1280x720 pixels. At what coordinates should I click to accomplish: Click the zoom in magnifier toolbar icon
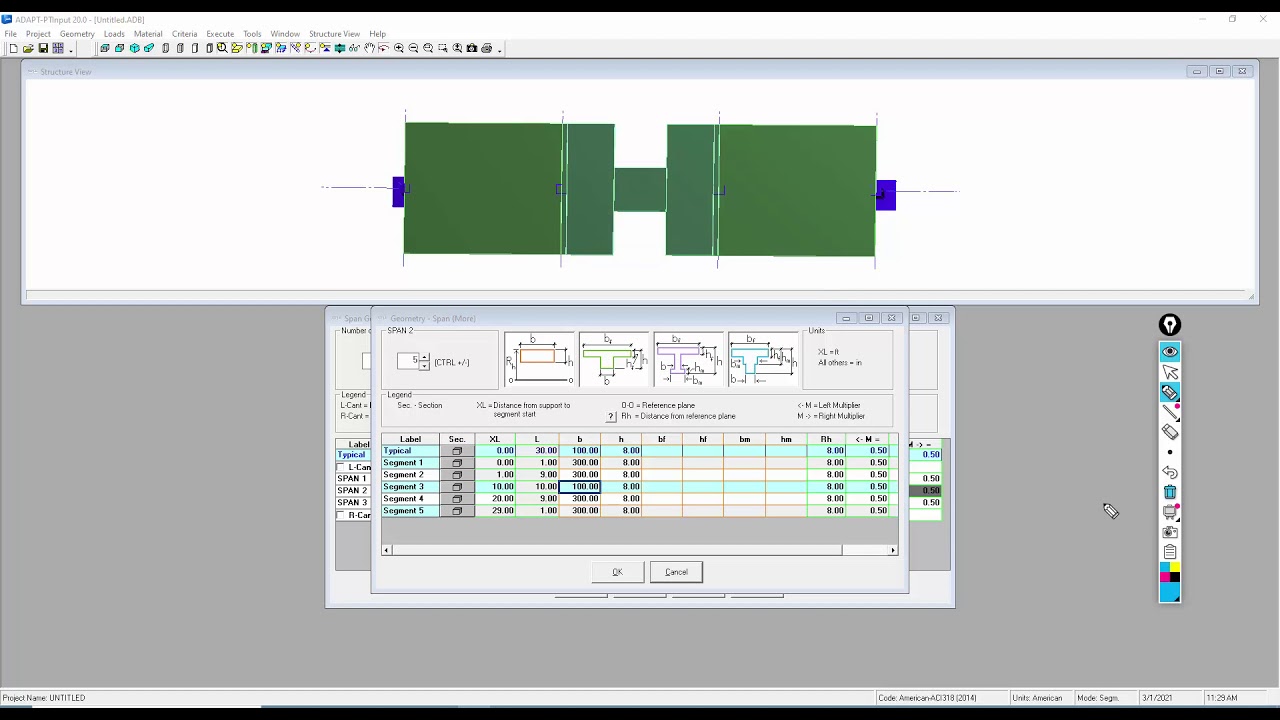coord(398,48)
